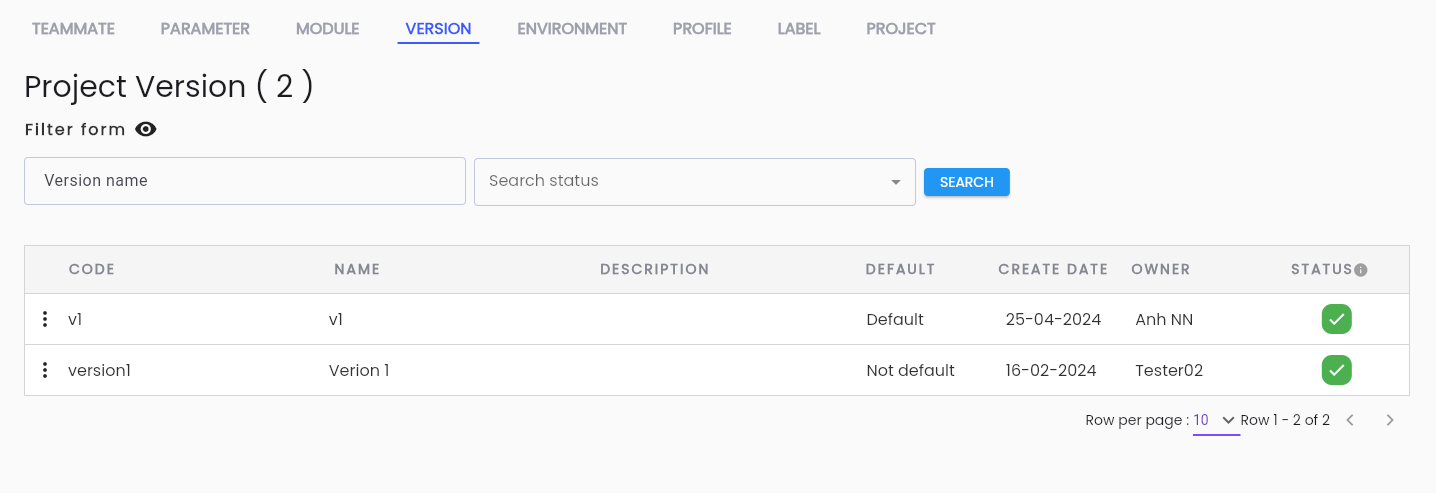Focus the Version name input field
Image resolution: width=1436 pixels, height=493 pixels.
click(x=245, y=181)
